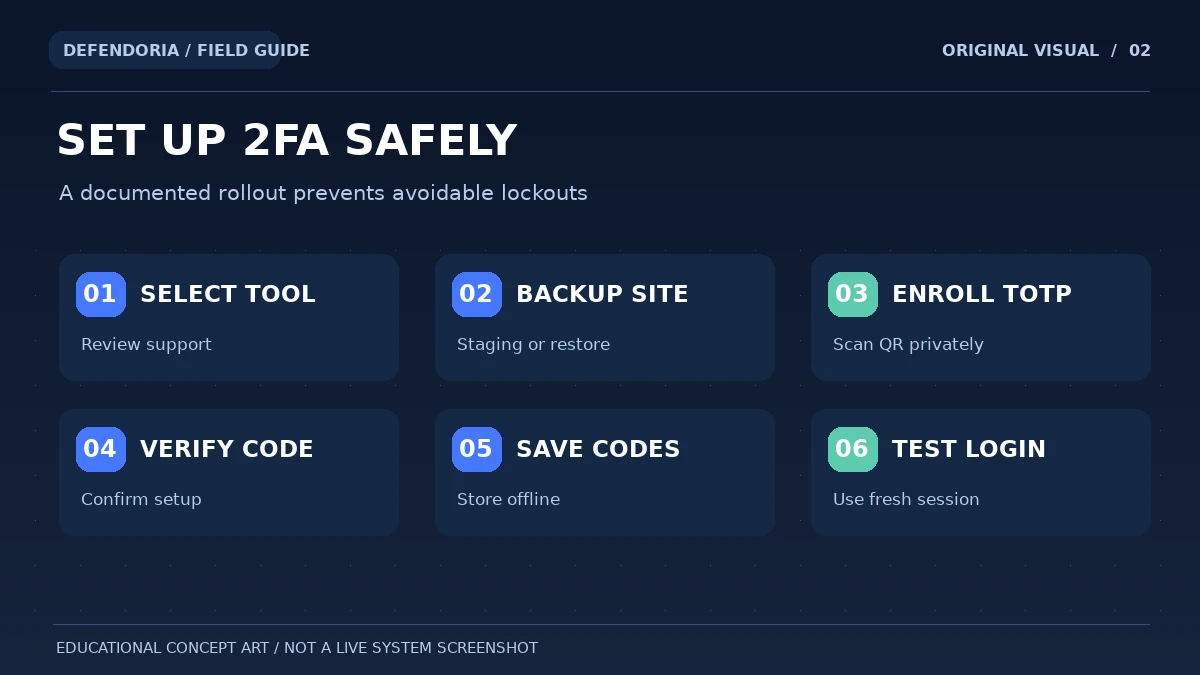Screen dimensions: 1200x675
Task: Click the green 03 step badge
Action: (x=853, y=294)
